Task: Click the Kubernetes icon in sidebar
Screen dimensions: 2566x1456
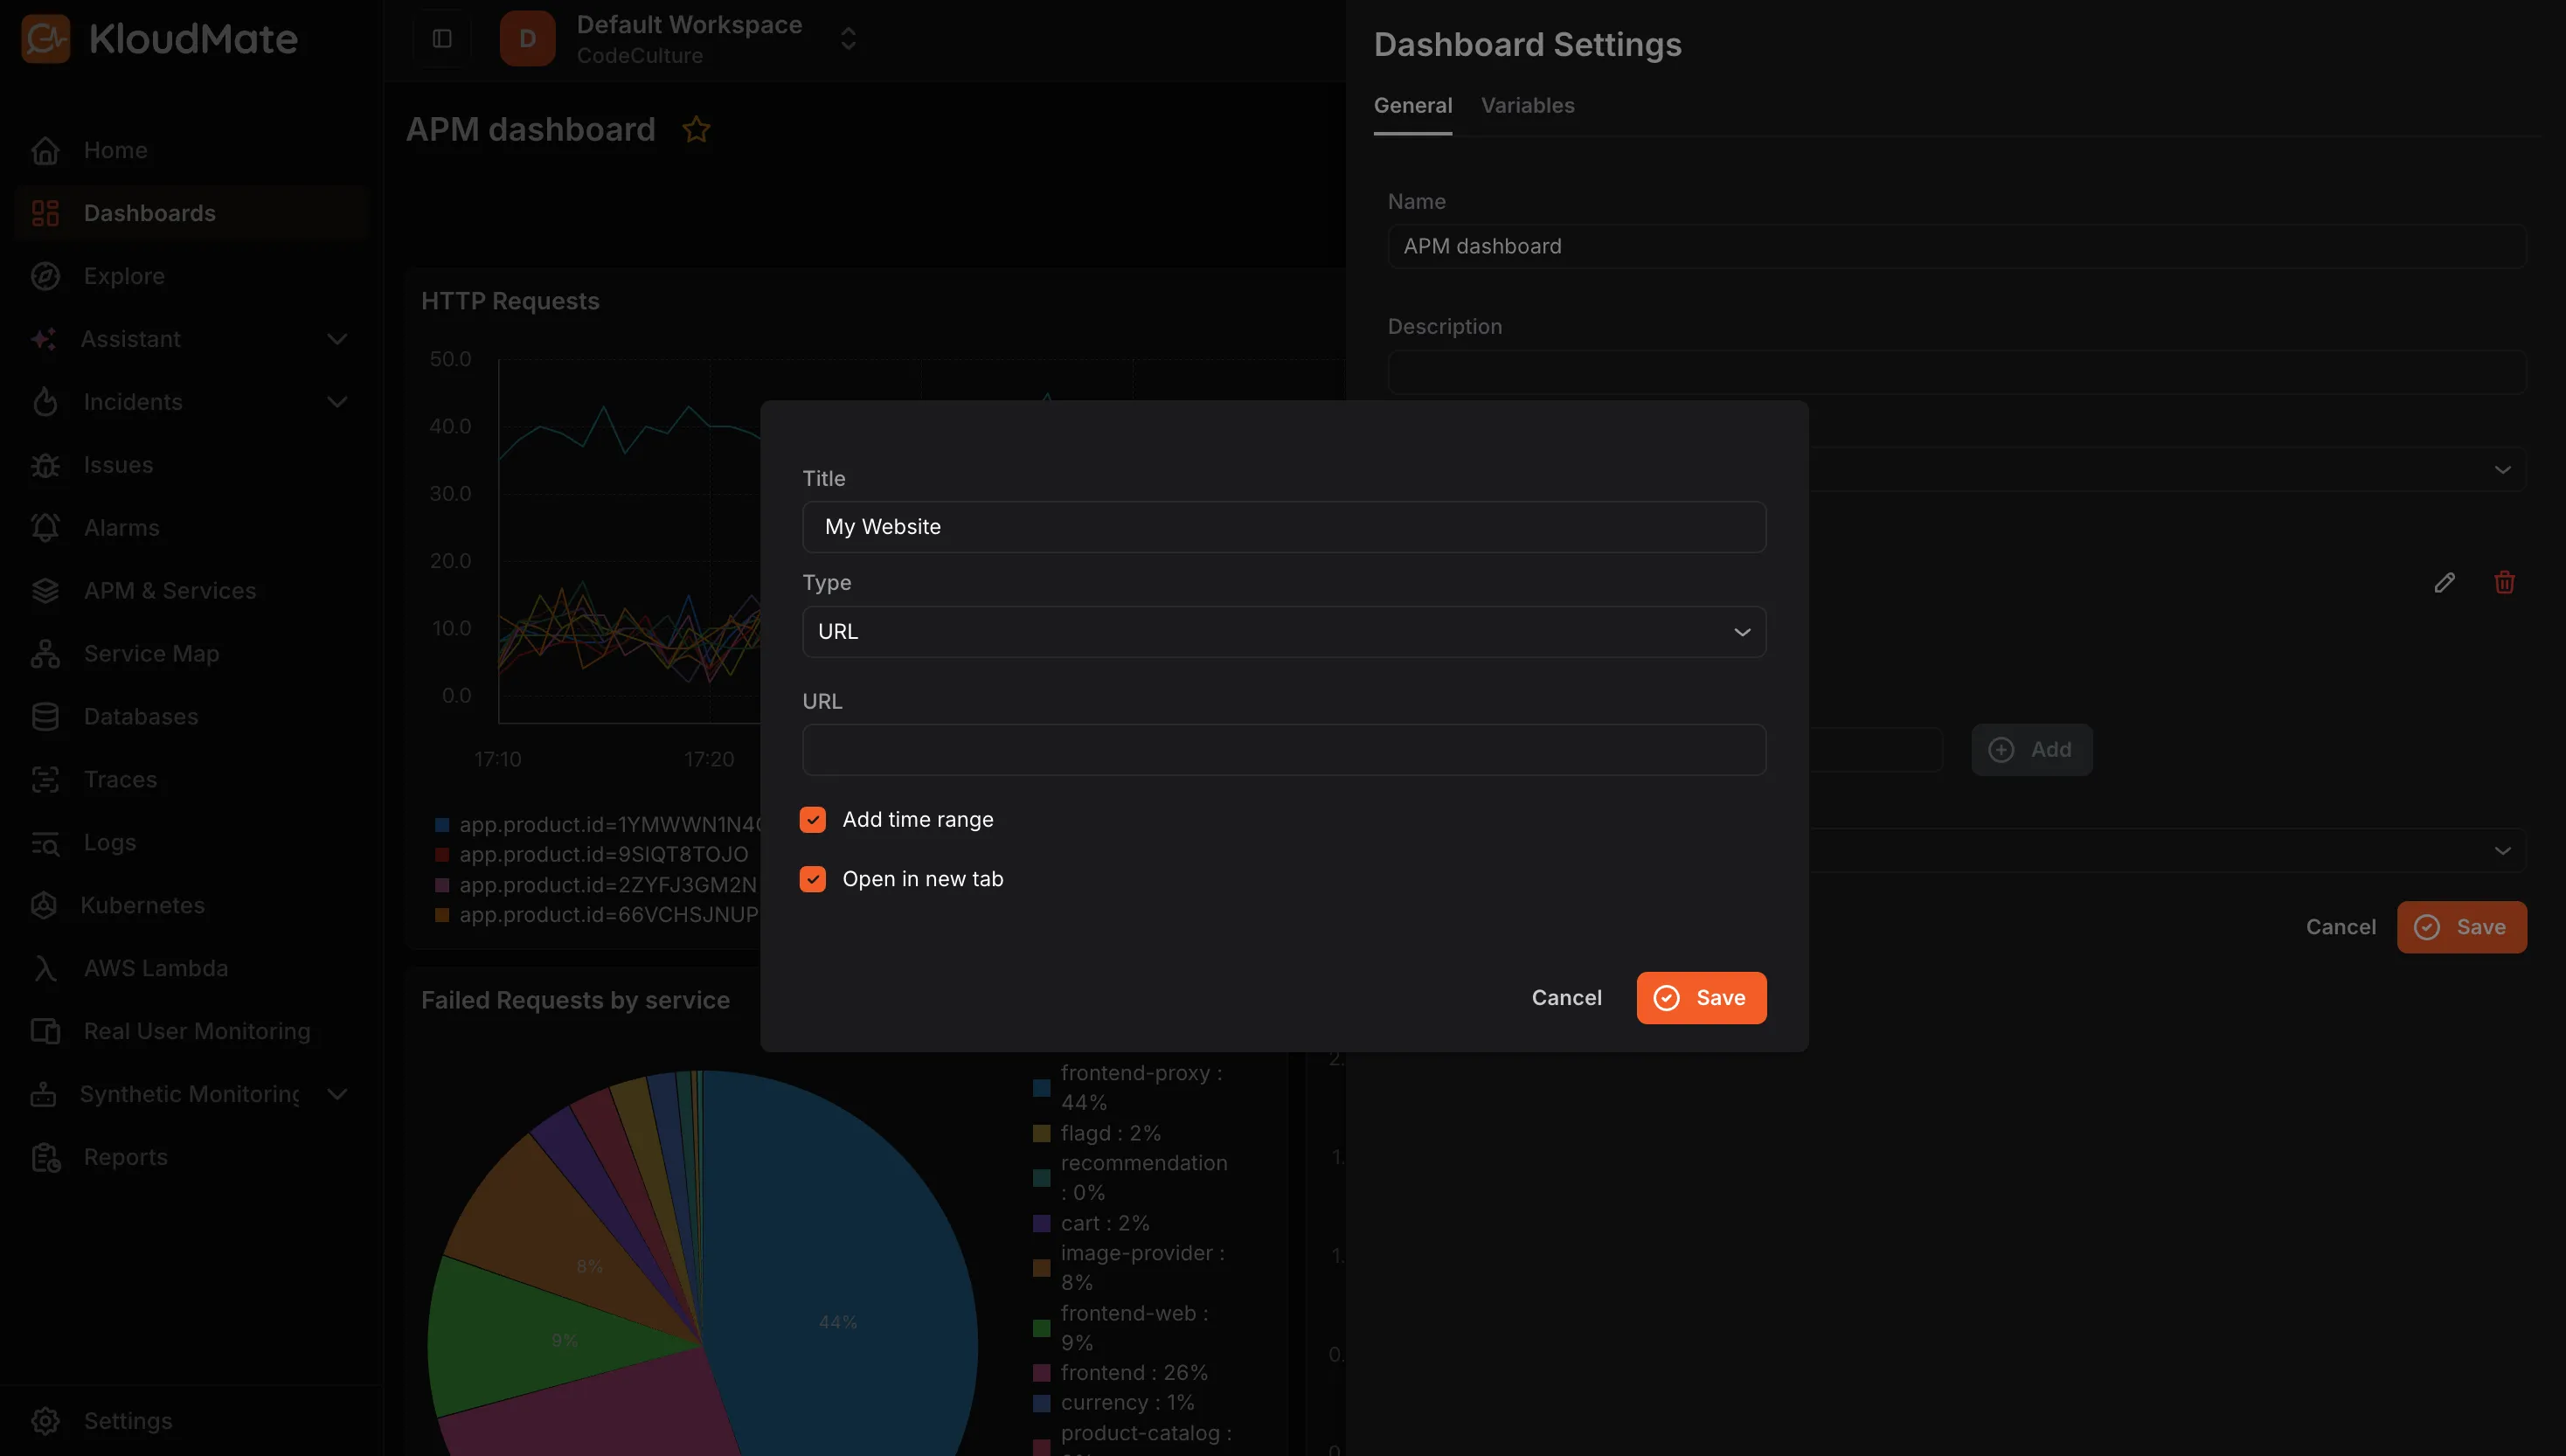Action: click(43, 906)
